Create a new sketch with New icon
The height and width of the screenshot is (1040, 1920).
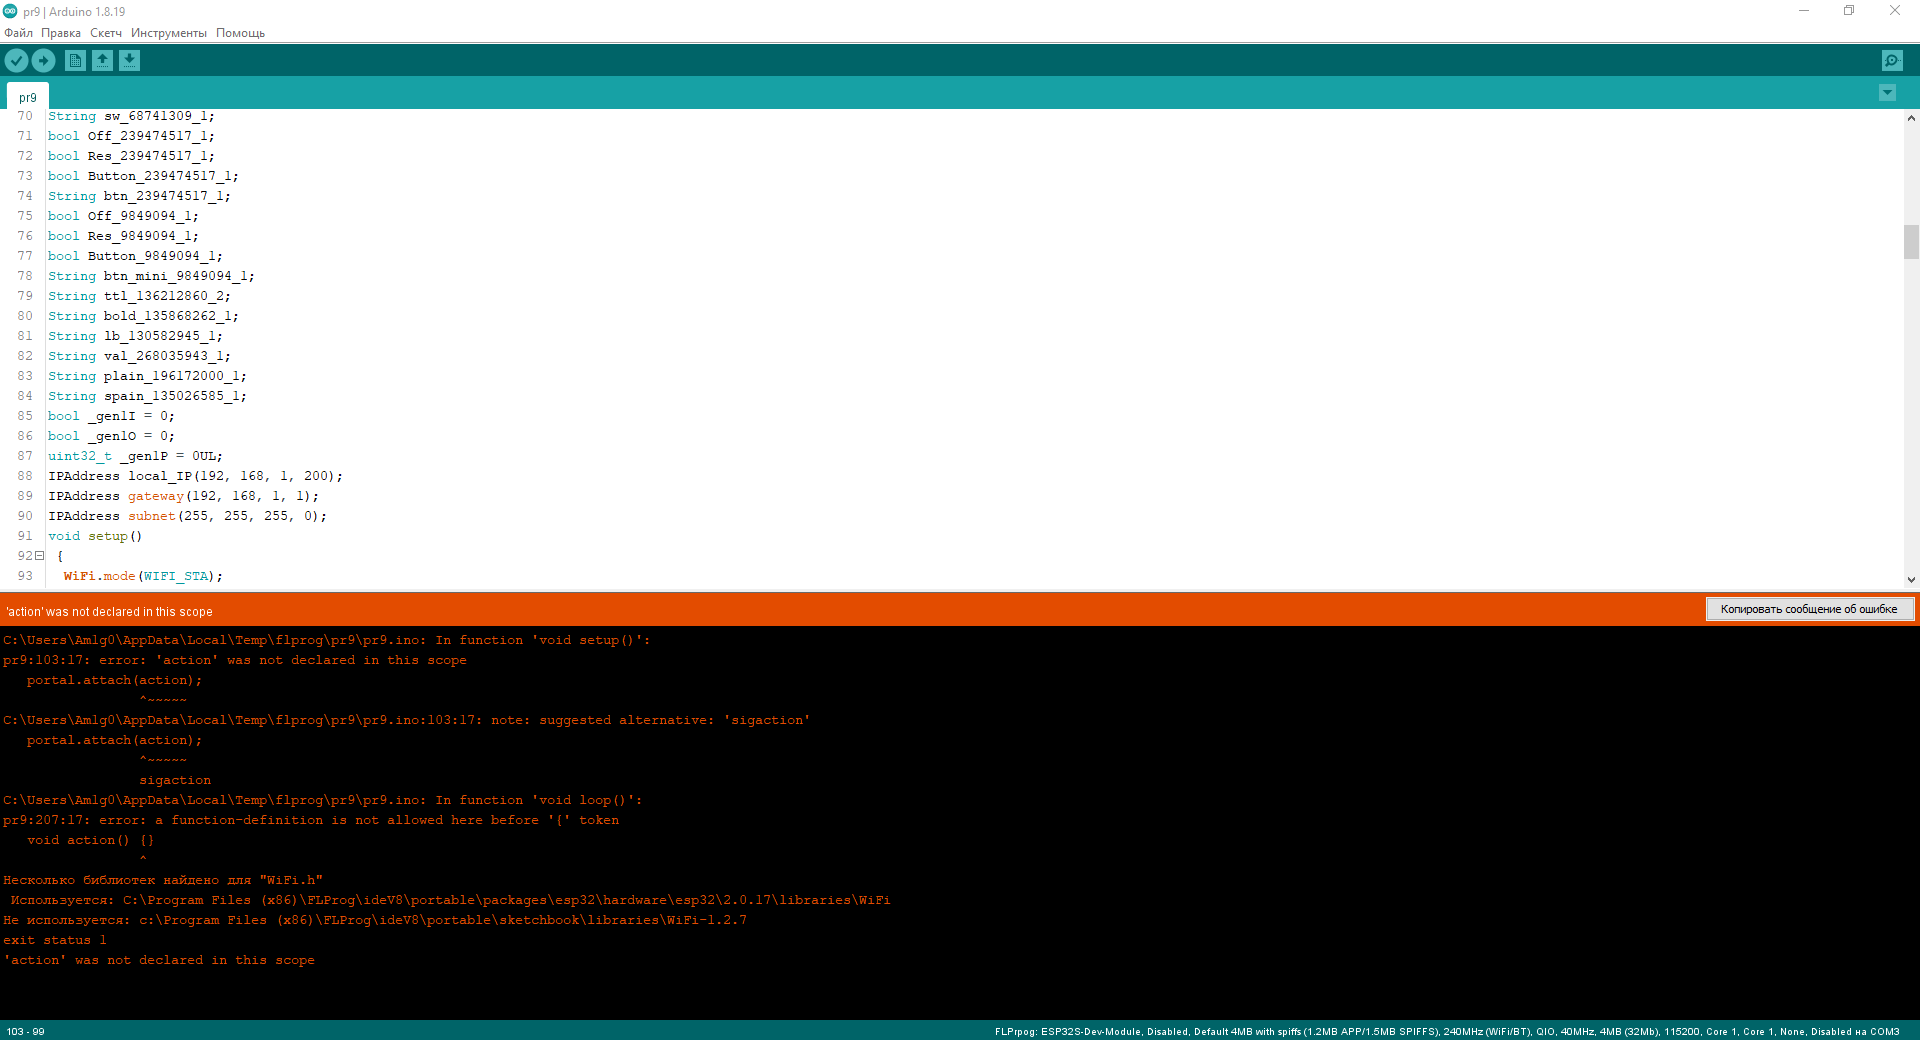click(x=75, y=61)
